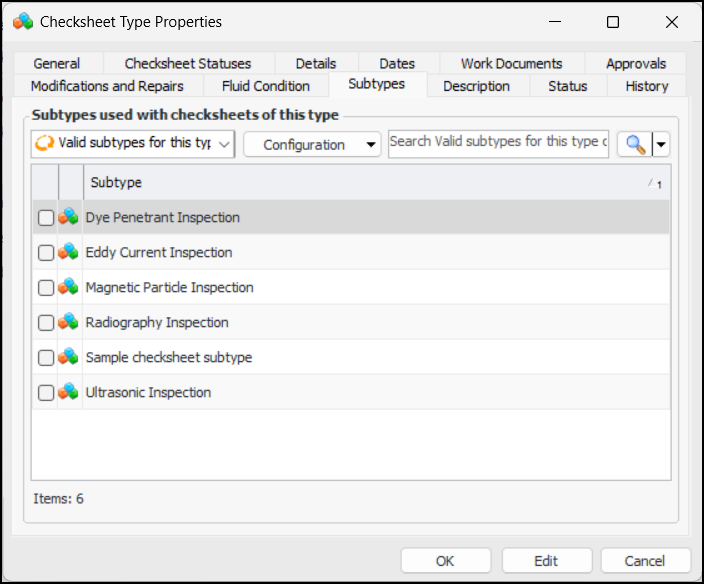Enable the Ultrasonic Inspection checkbox
Screen dimensions: 704x584
[x=46, y=393]
